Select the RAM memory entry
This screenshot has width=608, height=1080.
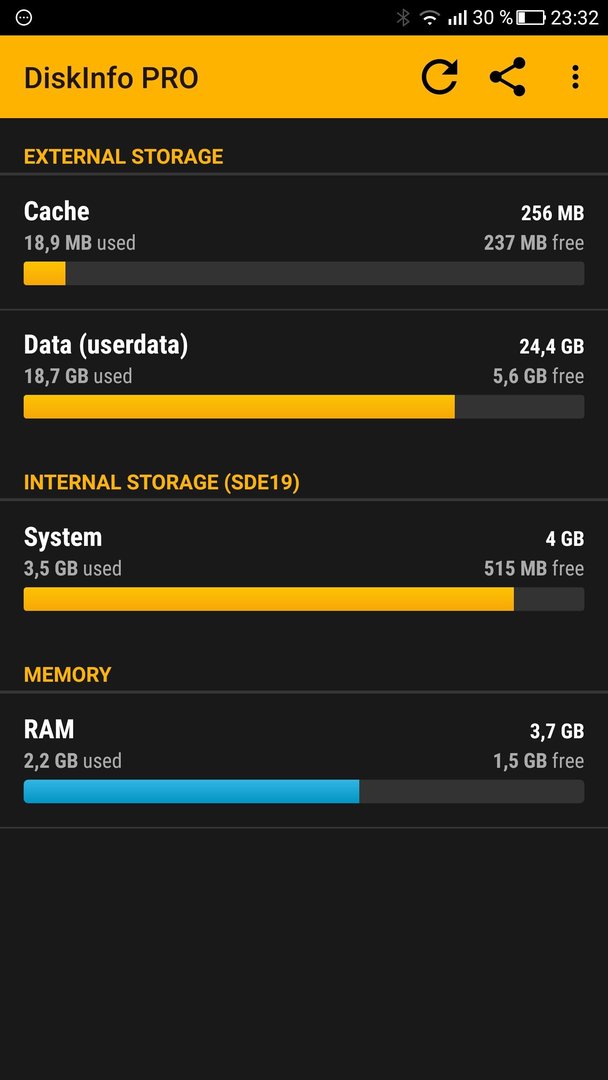304,760
